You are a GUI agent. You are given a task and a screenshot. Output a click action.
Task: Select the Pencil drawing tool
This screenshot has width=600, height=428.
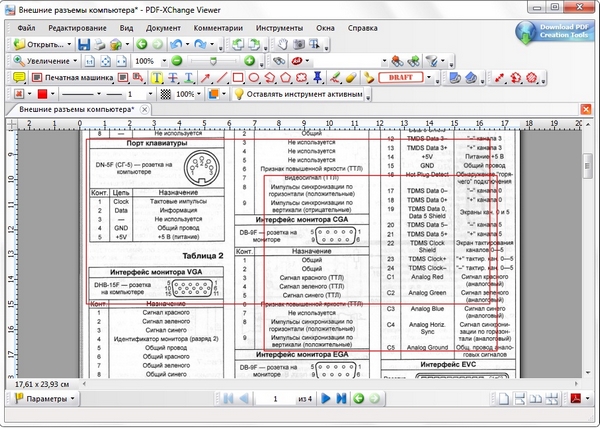point(336,78)
